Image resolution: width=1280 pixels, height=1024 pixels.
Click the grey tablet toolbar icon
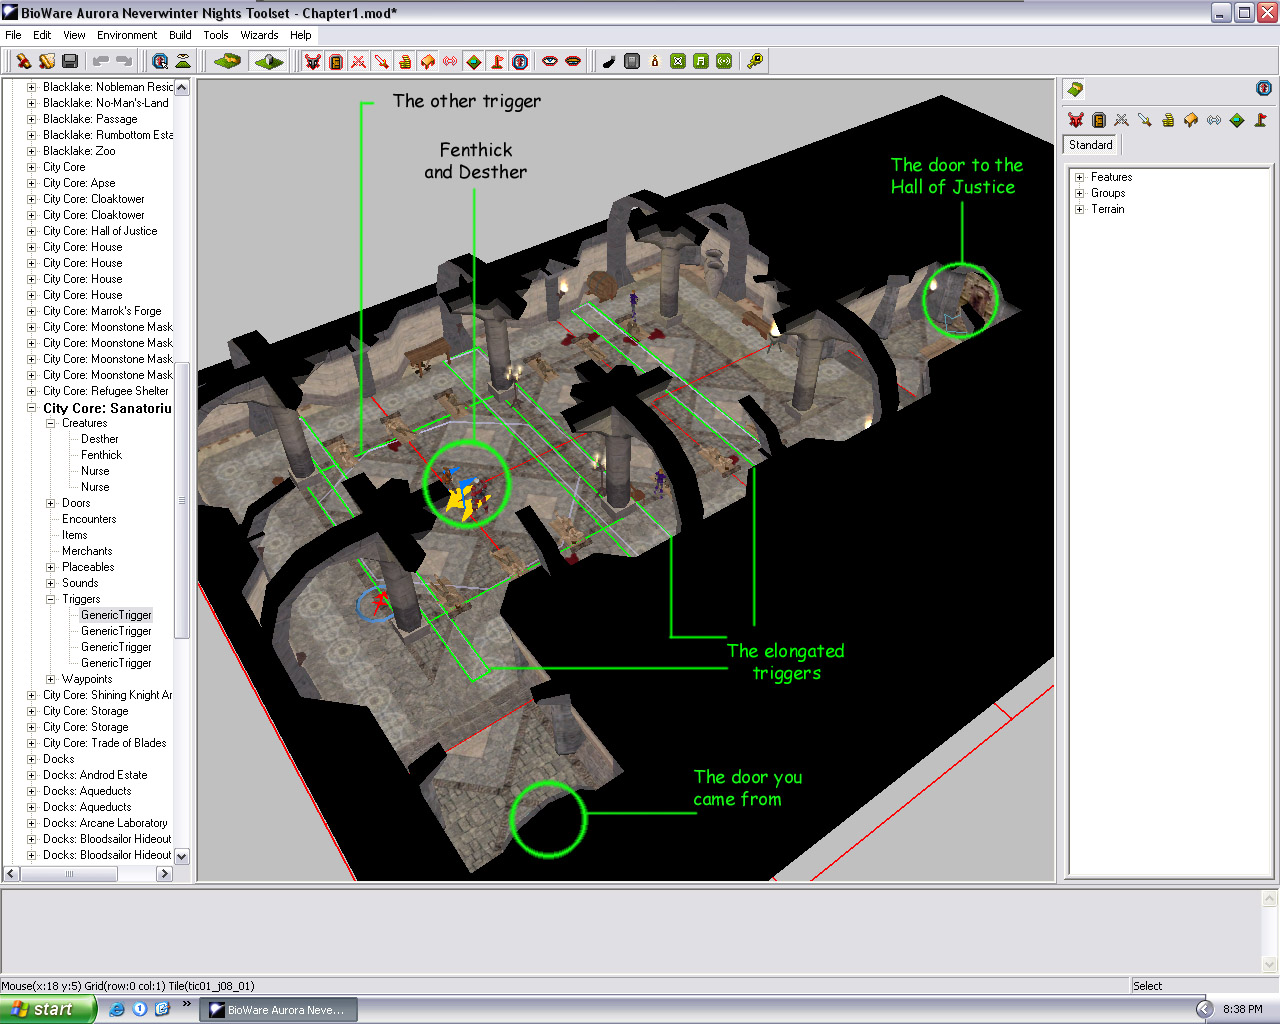632,61
